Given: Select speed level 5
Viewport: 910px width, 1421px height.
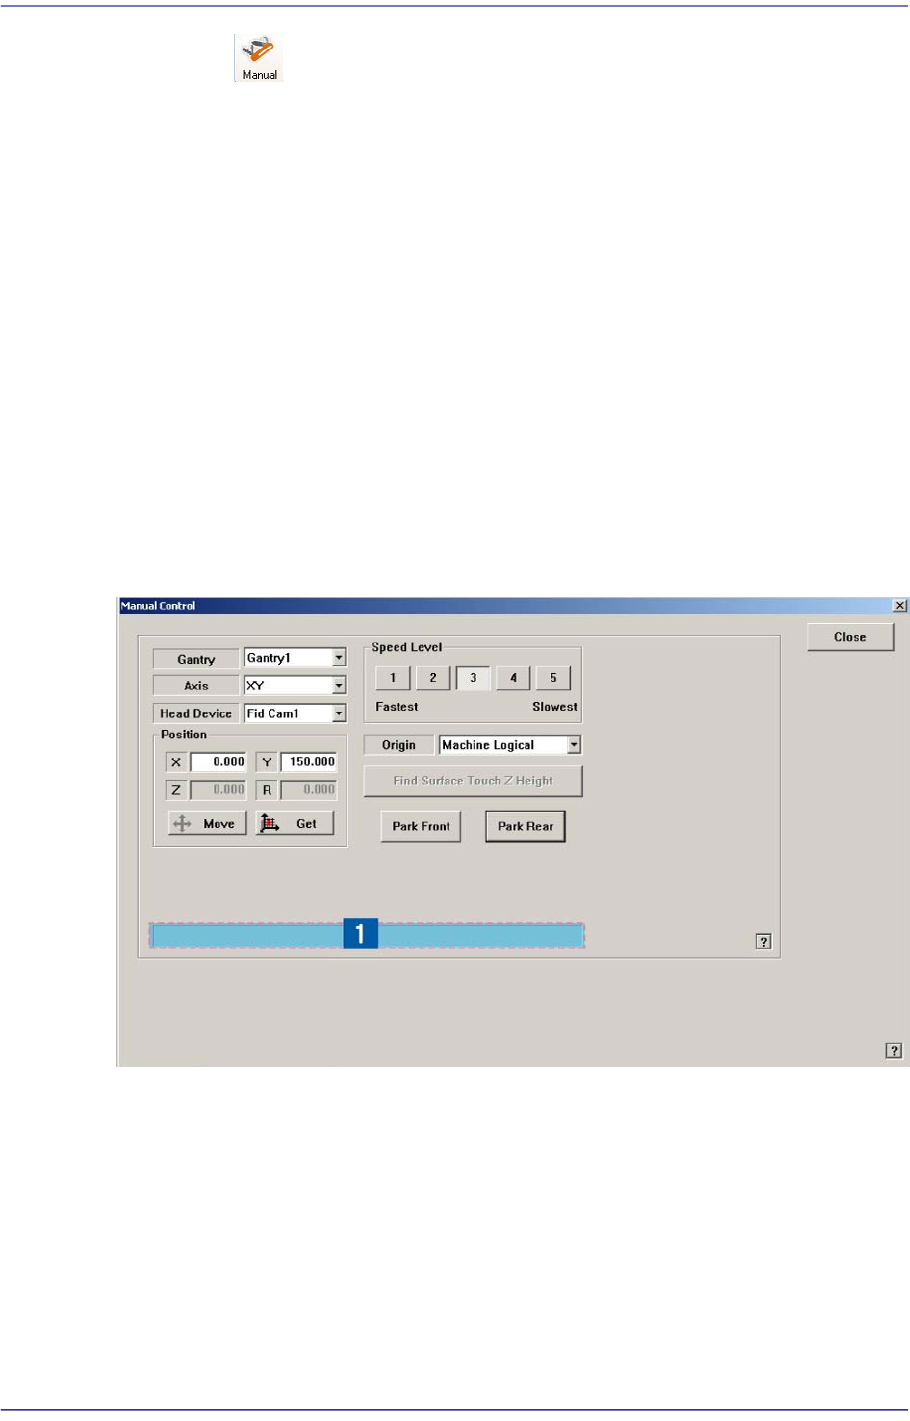Looking at the screenshot, I should 553,678.
